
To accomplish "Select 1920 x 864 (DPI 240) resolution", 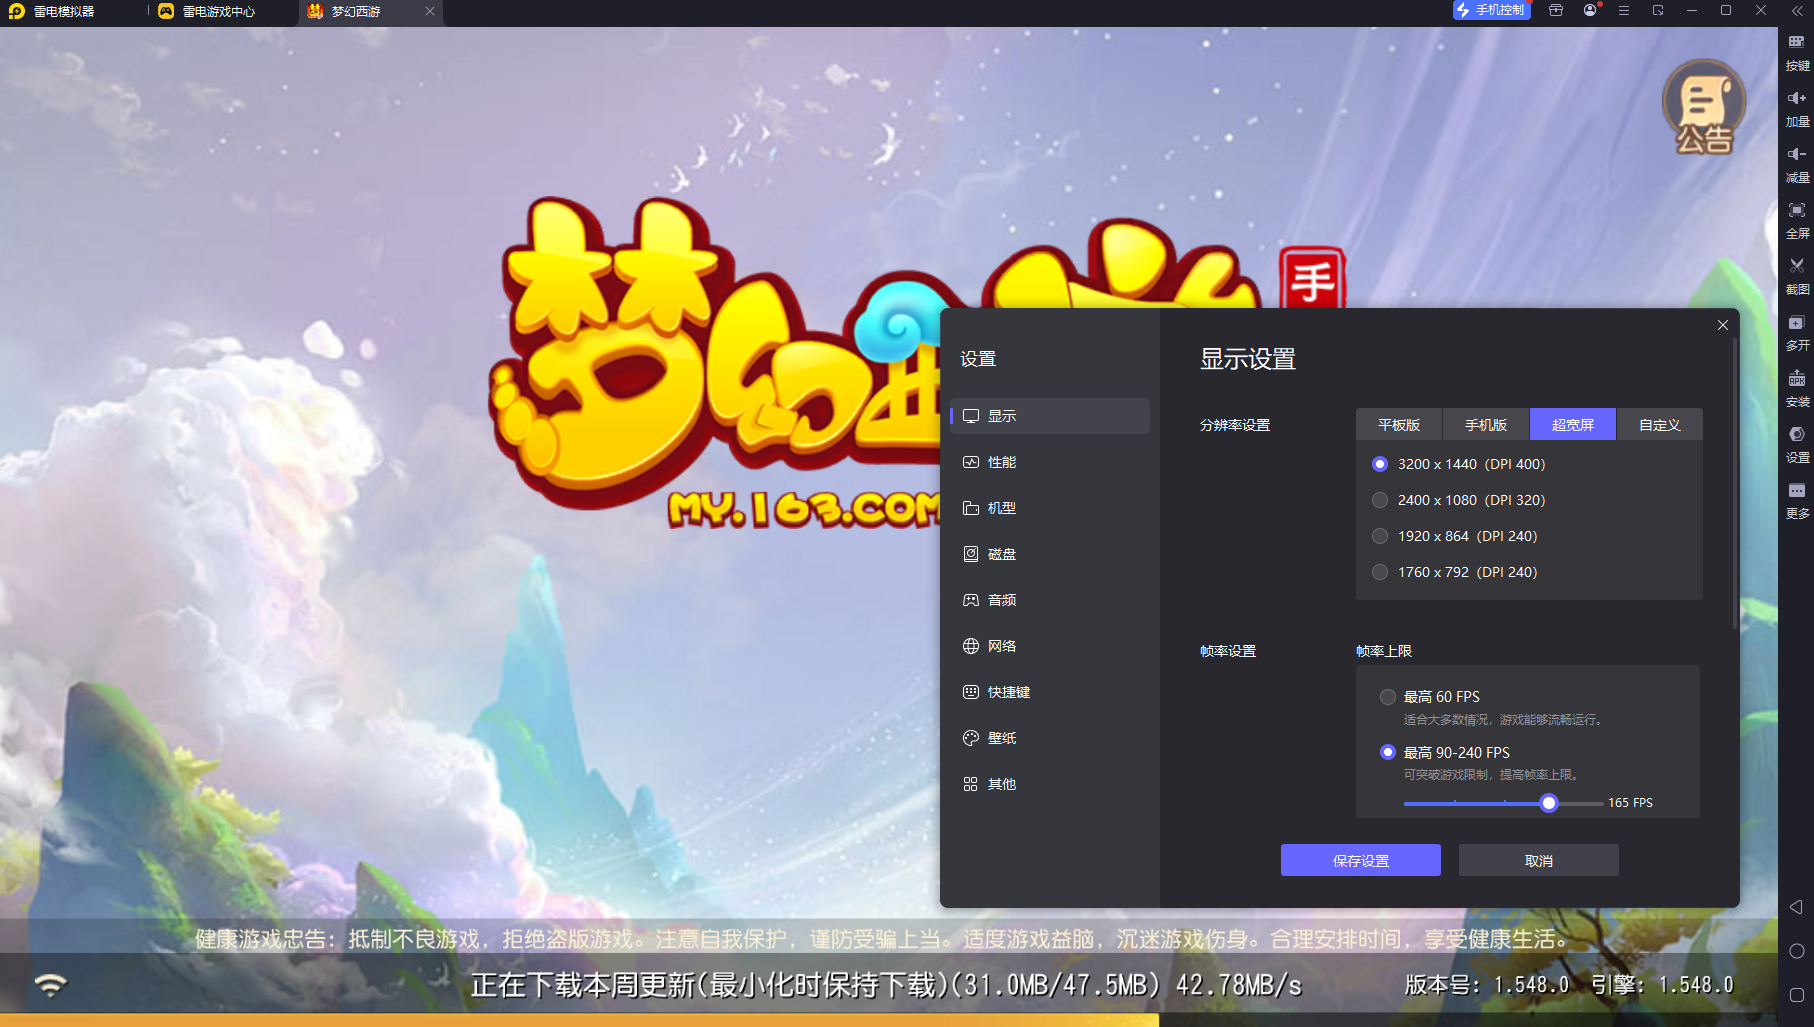I will coord(1455,536).
